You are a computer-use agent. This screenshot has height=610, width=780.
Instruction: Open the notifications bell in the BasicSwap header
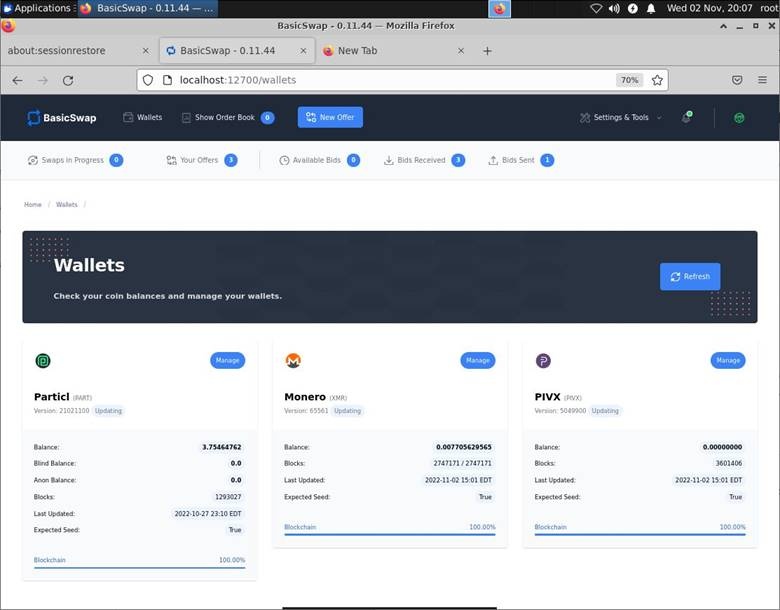(686, 117)
